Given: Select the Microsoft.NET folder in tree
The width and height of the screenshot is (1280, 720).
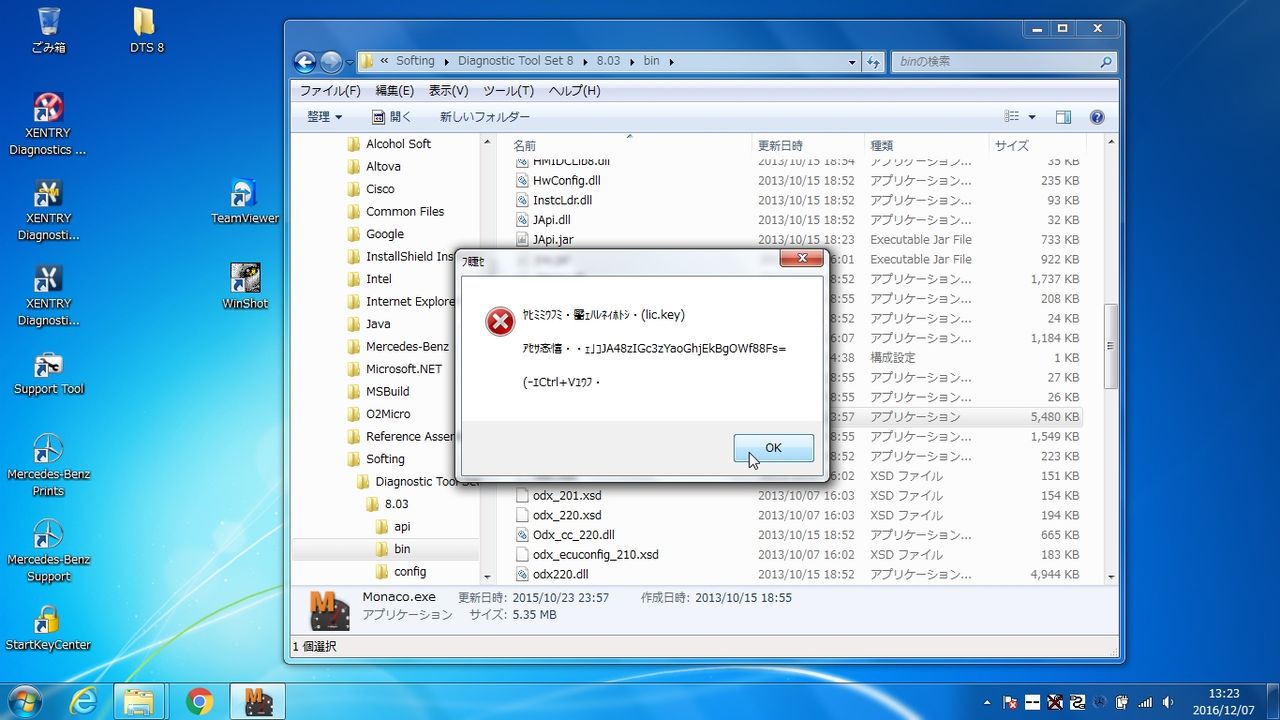Looking at the screenshot, I should [x=404, y=369].
